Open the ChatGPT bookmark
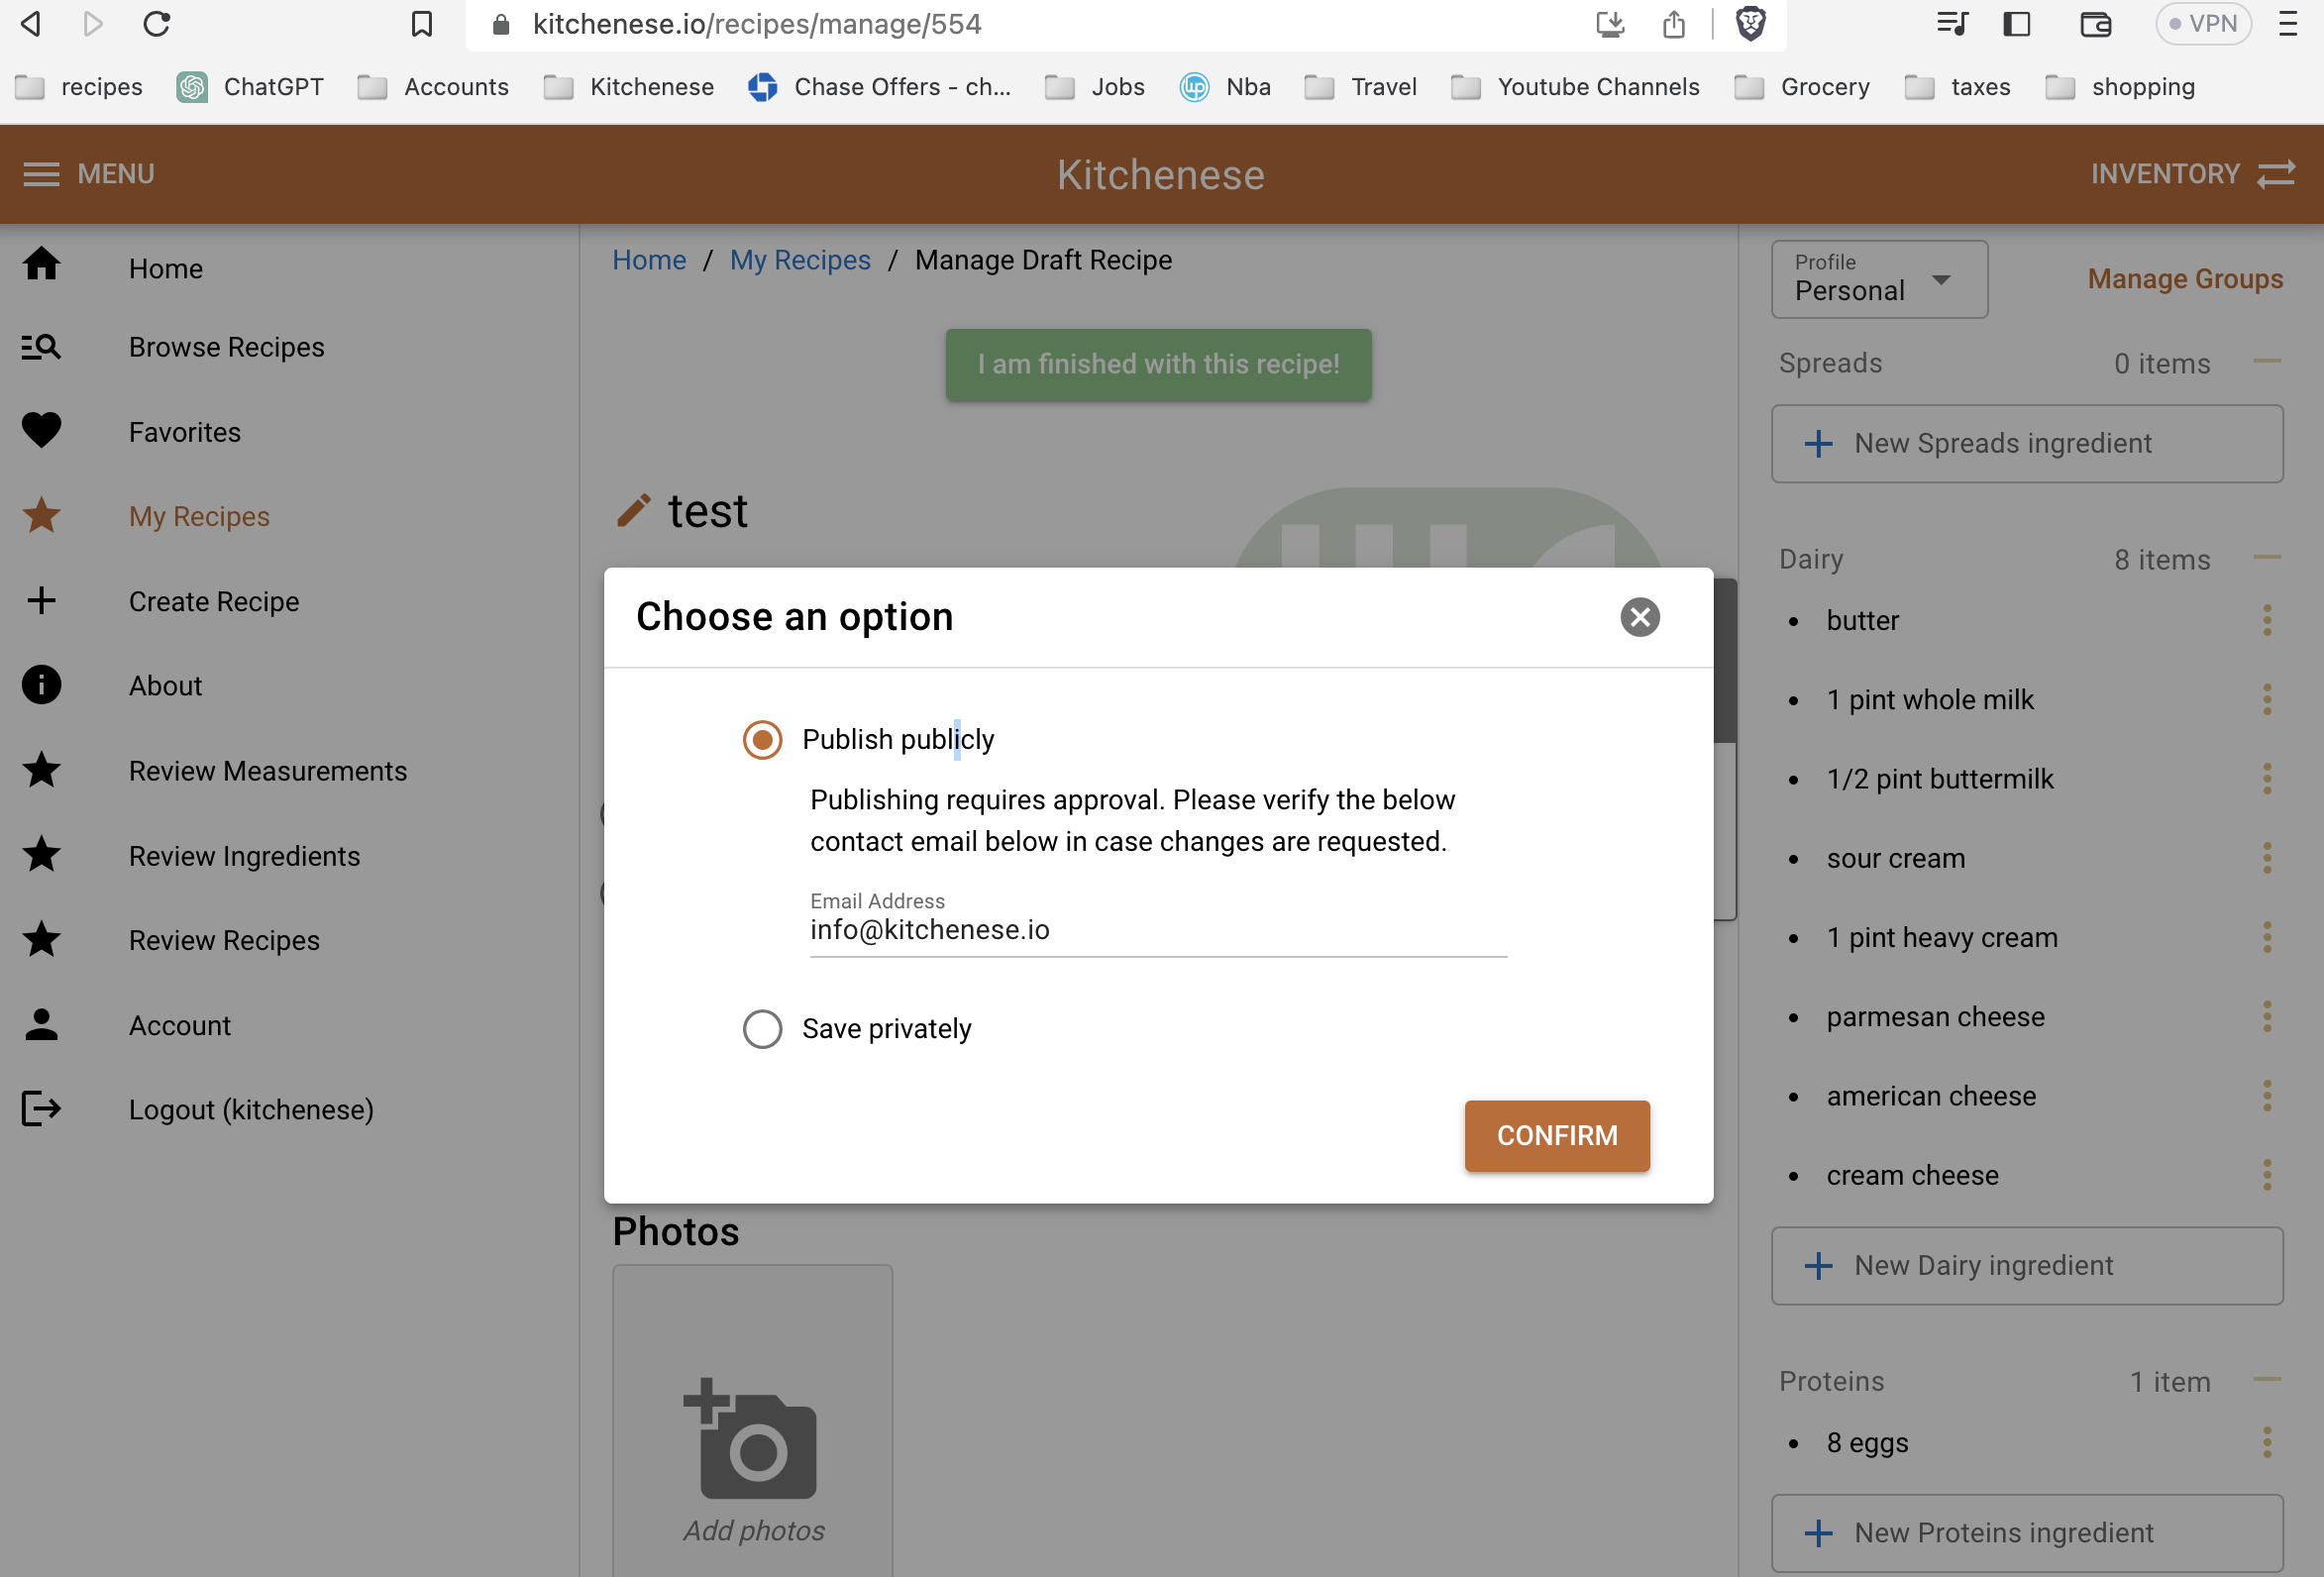Image resolution: width=2324 pixels, height=1577 pixels. point(250,87)
